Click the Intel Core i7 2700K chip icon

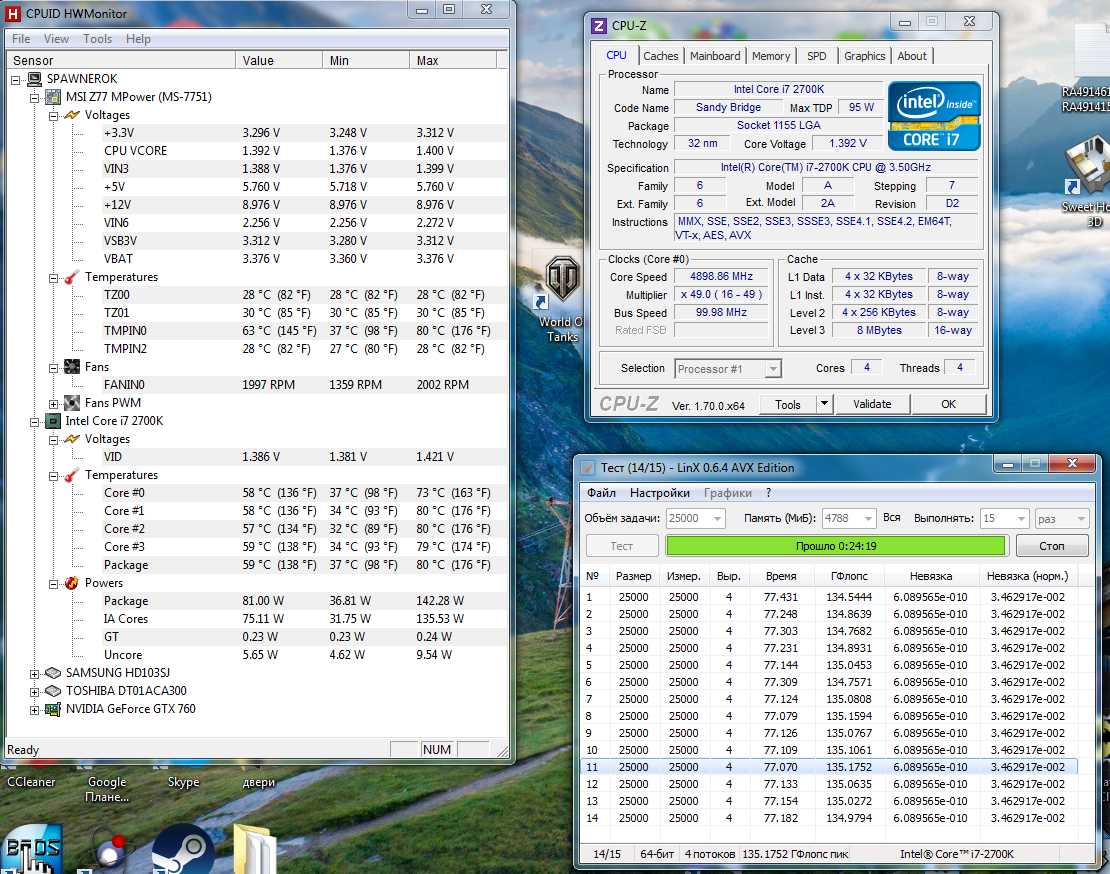[53, 421]
